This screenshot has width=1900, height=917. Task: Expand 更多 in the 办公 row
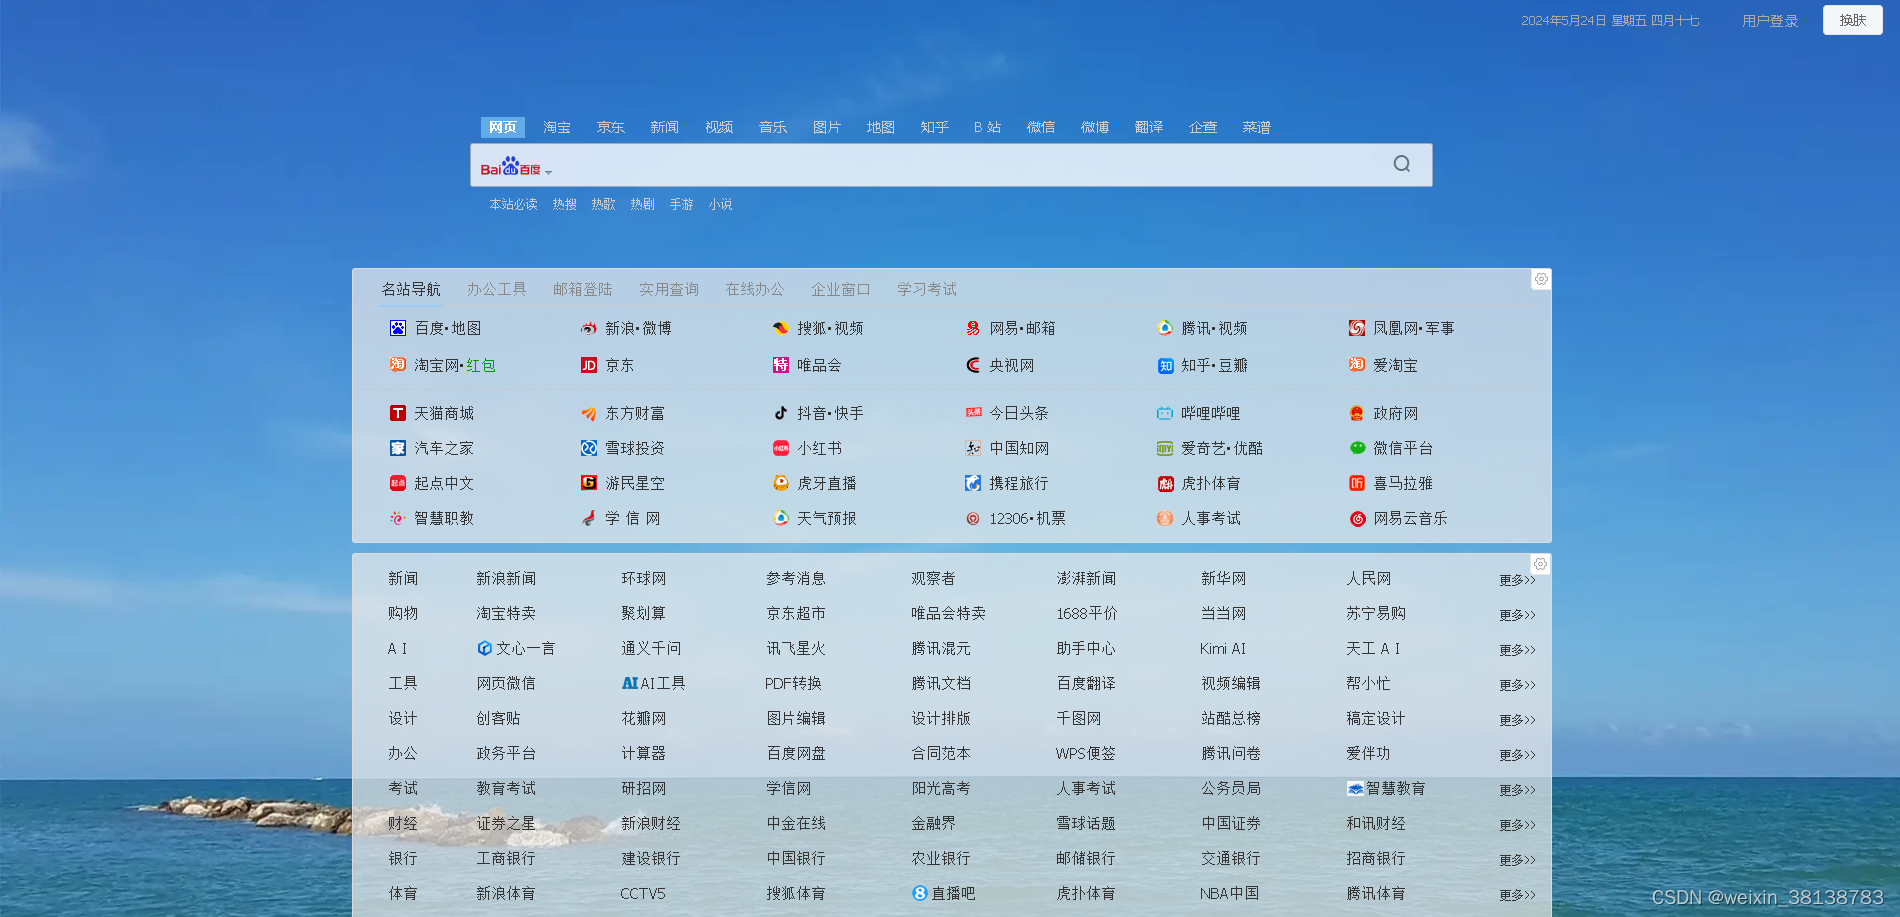(1517, 755)
